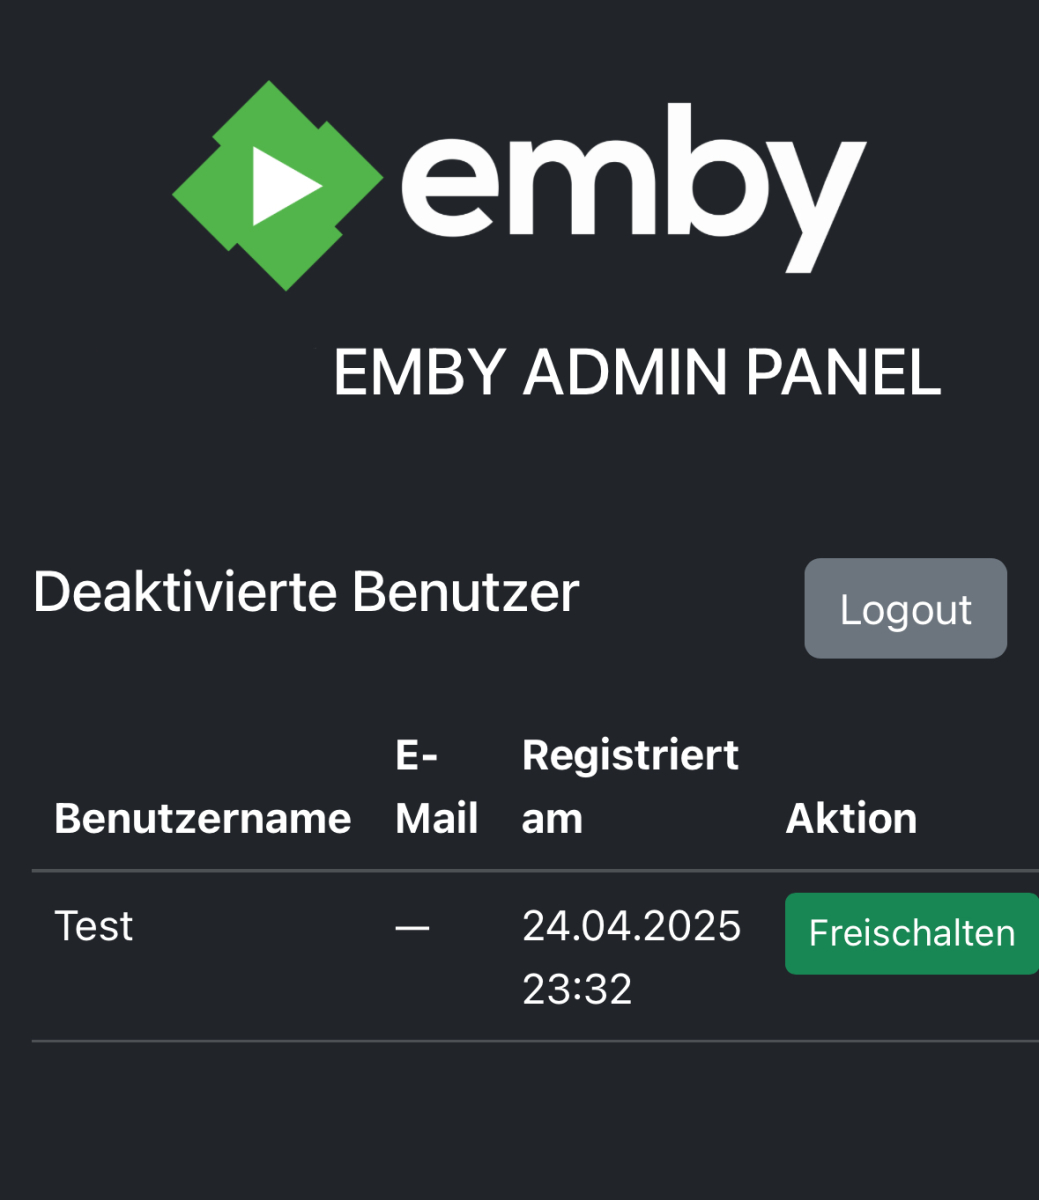Click the registration time 23:32
1039x1200 pixels.
pyautogui.click(x=578, y=989)
